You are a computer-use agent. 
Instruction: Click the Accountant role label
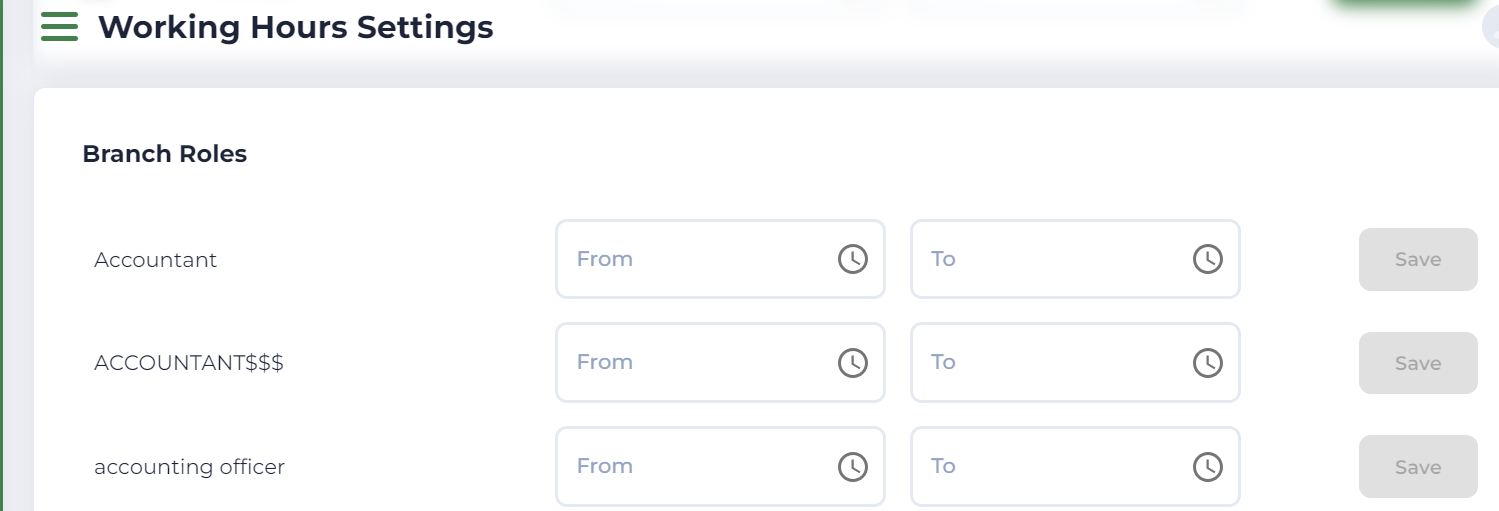click(x=155, y=260)
